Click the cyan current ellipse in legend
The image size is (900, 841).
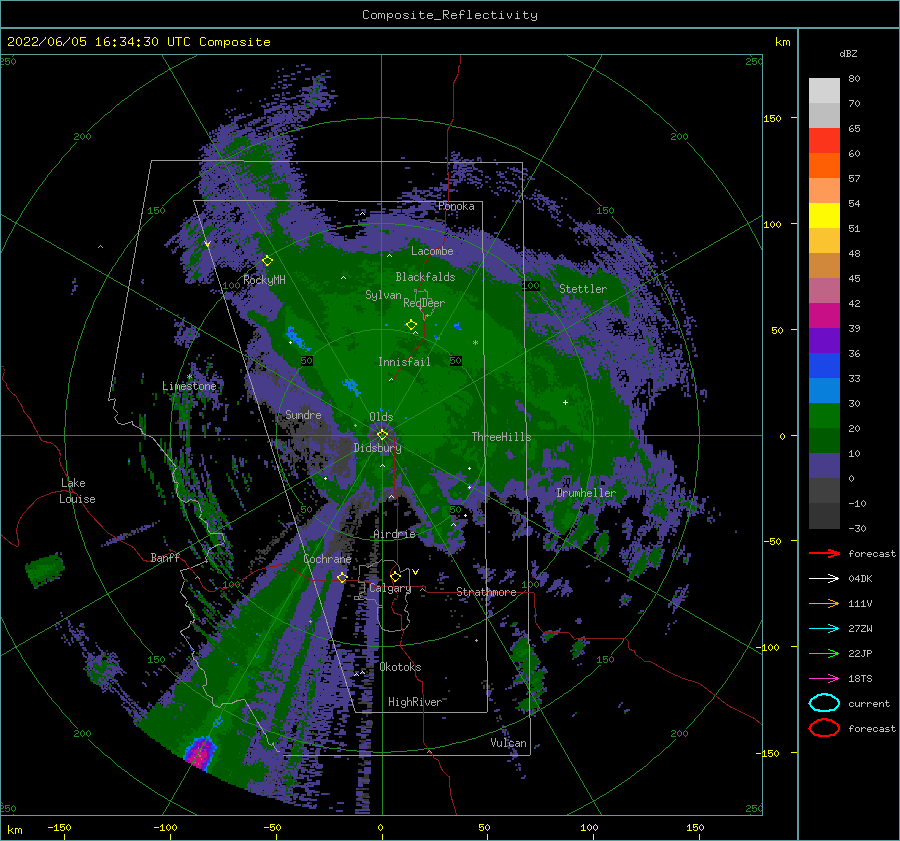click(x=824, y=703)
